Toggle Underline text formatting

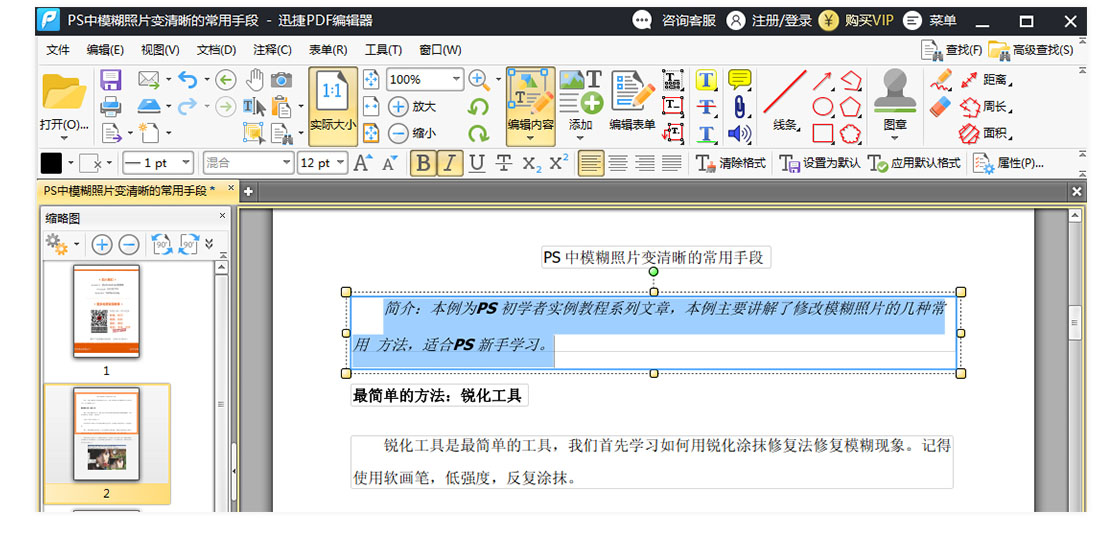(x=476, y=163)
